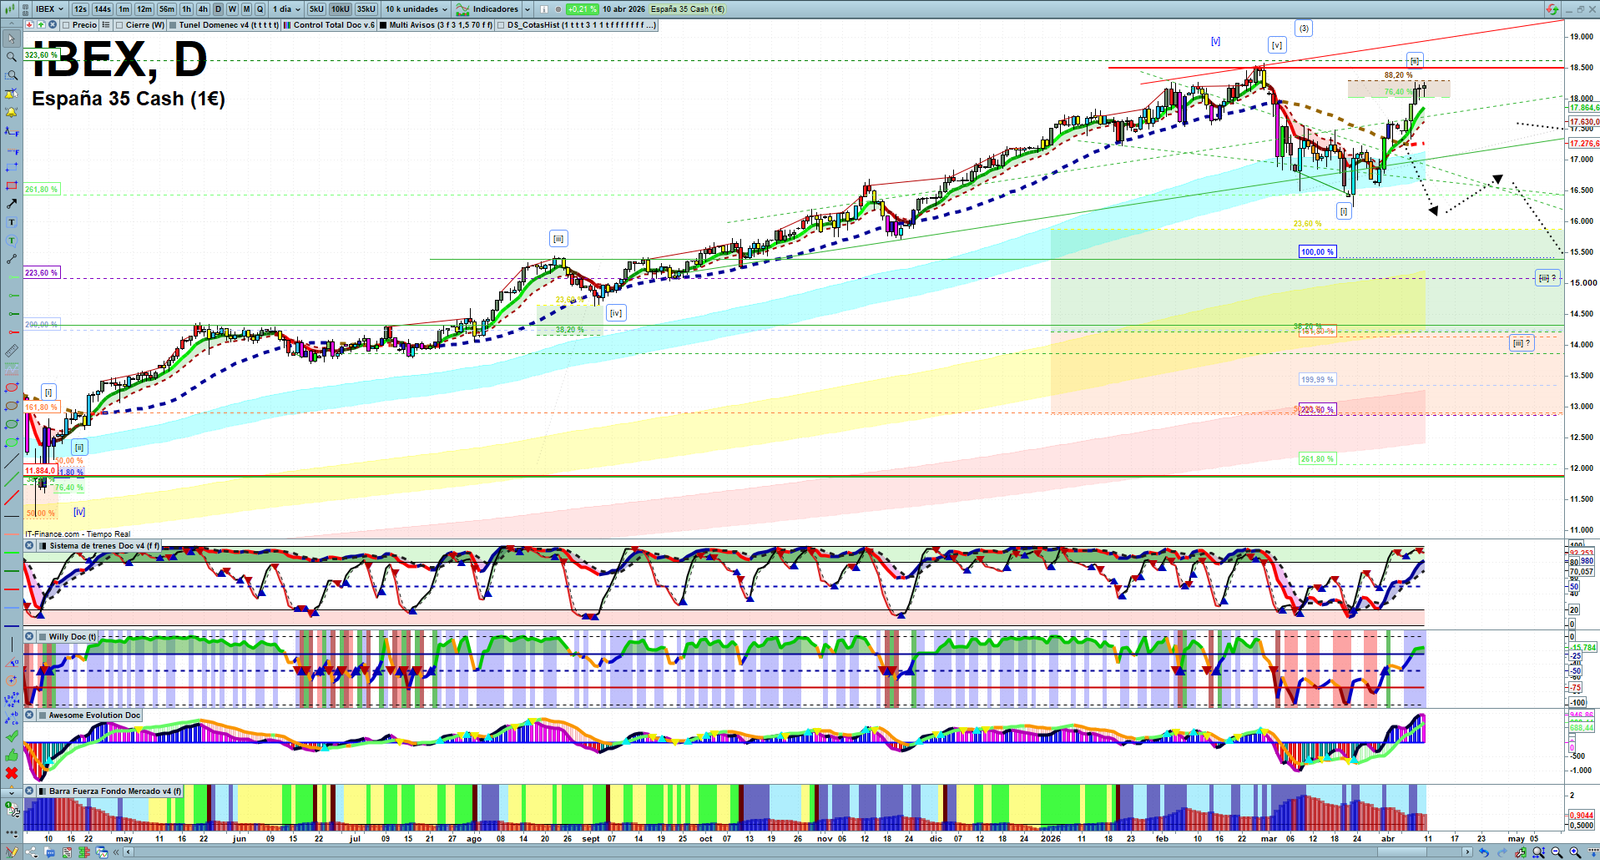Select the arrow drawing tool

pos(11,204)
